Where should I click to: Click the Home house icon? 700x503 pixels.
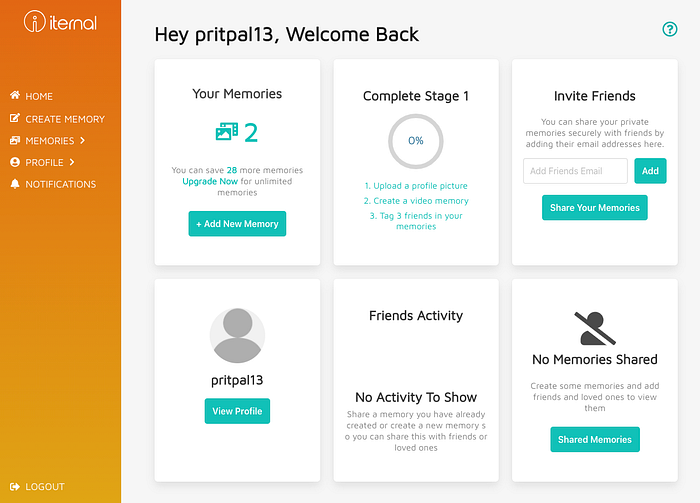(15, 95)
